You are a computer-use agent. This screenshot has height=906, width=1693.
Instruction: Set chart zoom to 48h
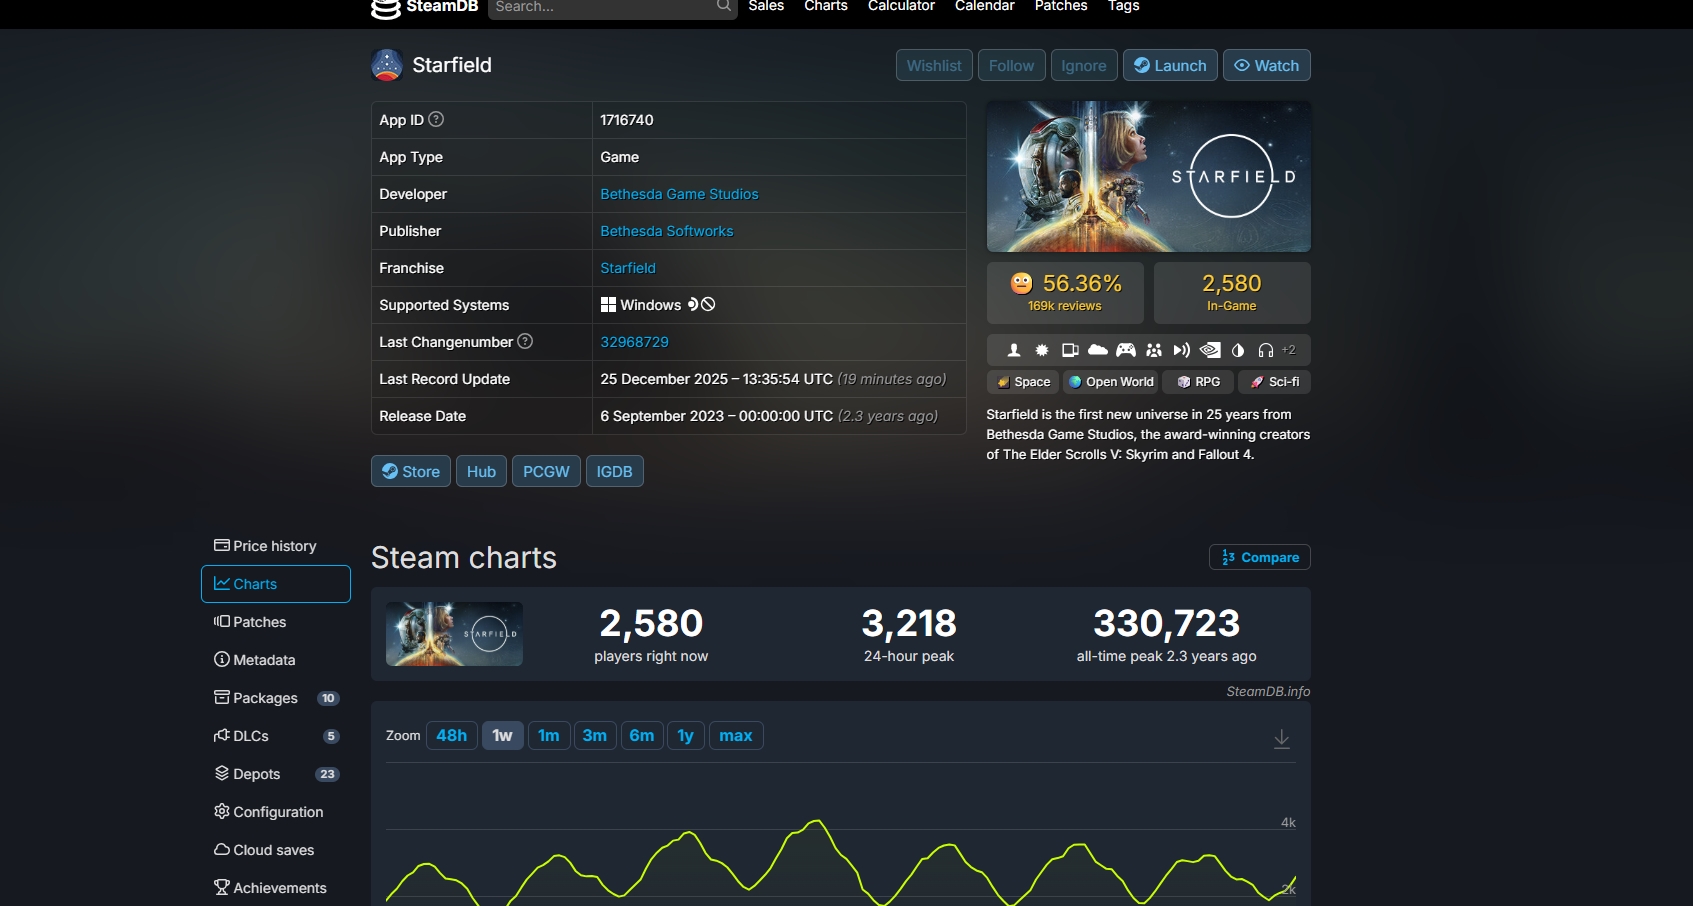pos(452,736)
